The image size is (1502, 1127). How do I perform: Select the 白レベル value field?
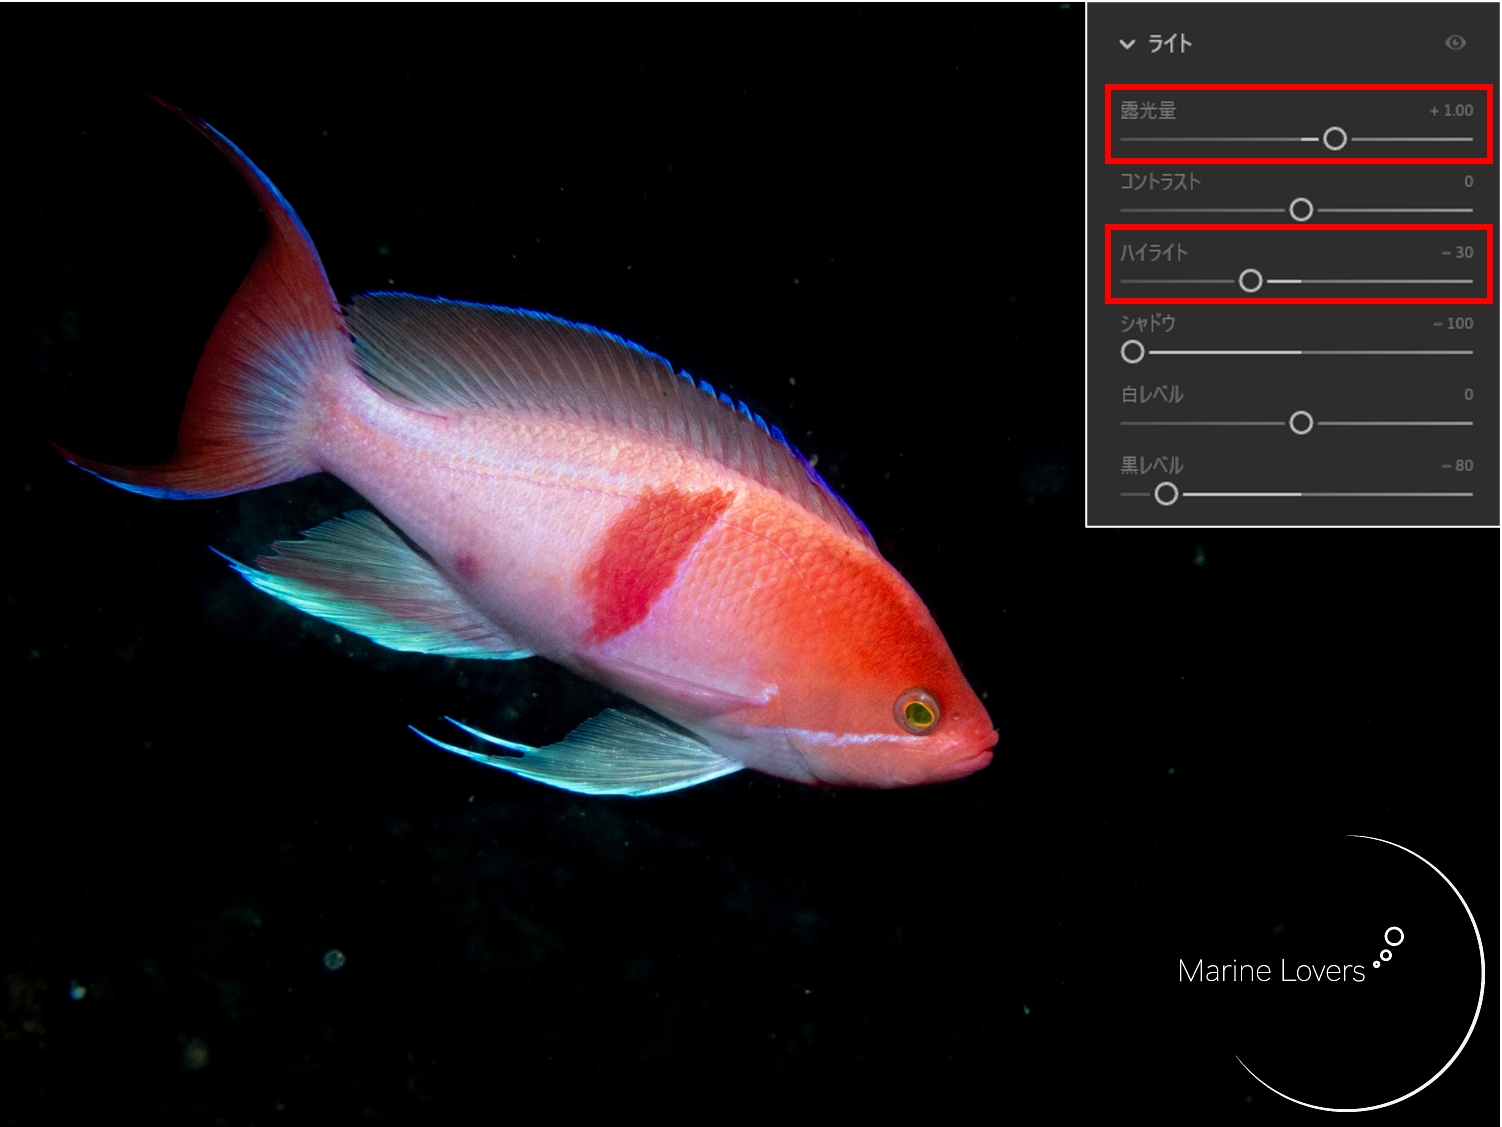pos(1467,395)
